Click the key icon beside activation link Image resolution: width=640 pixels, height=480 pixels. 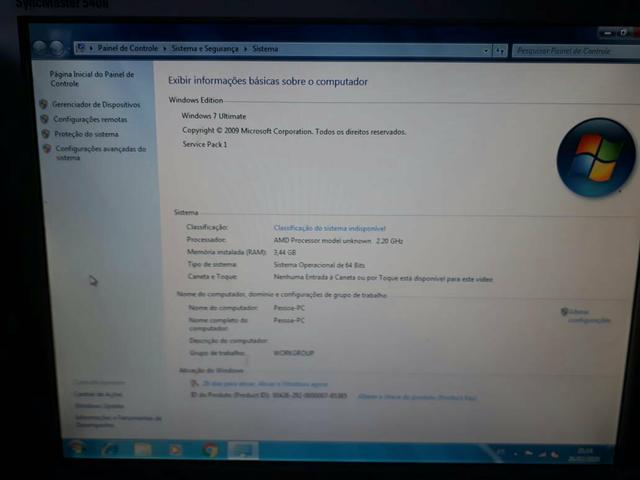coord(195,383)
